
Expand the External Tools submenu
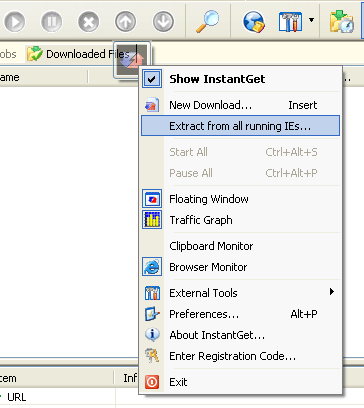click(x=240, y=293)
